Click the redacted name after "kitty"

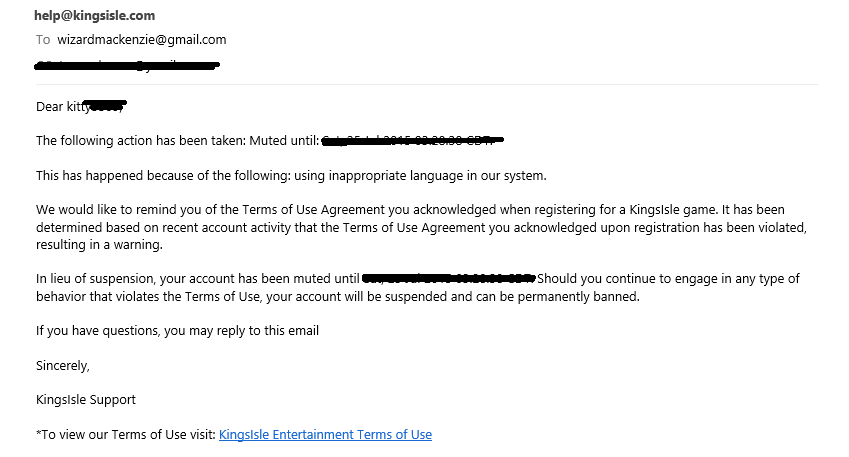pyautogui.click(x=108, y=106)
